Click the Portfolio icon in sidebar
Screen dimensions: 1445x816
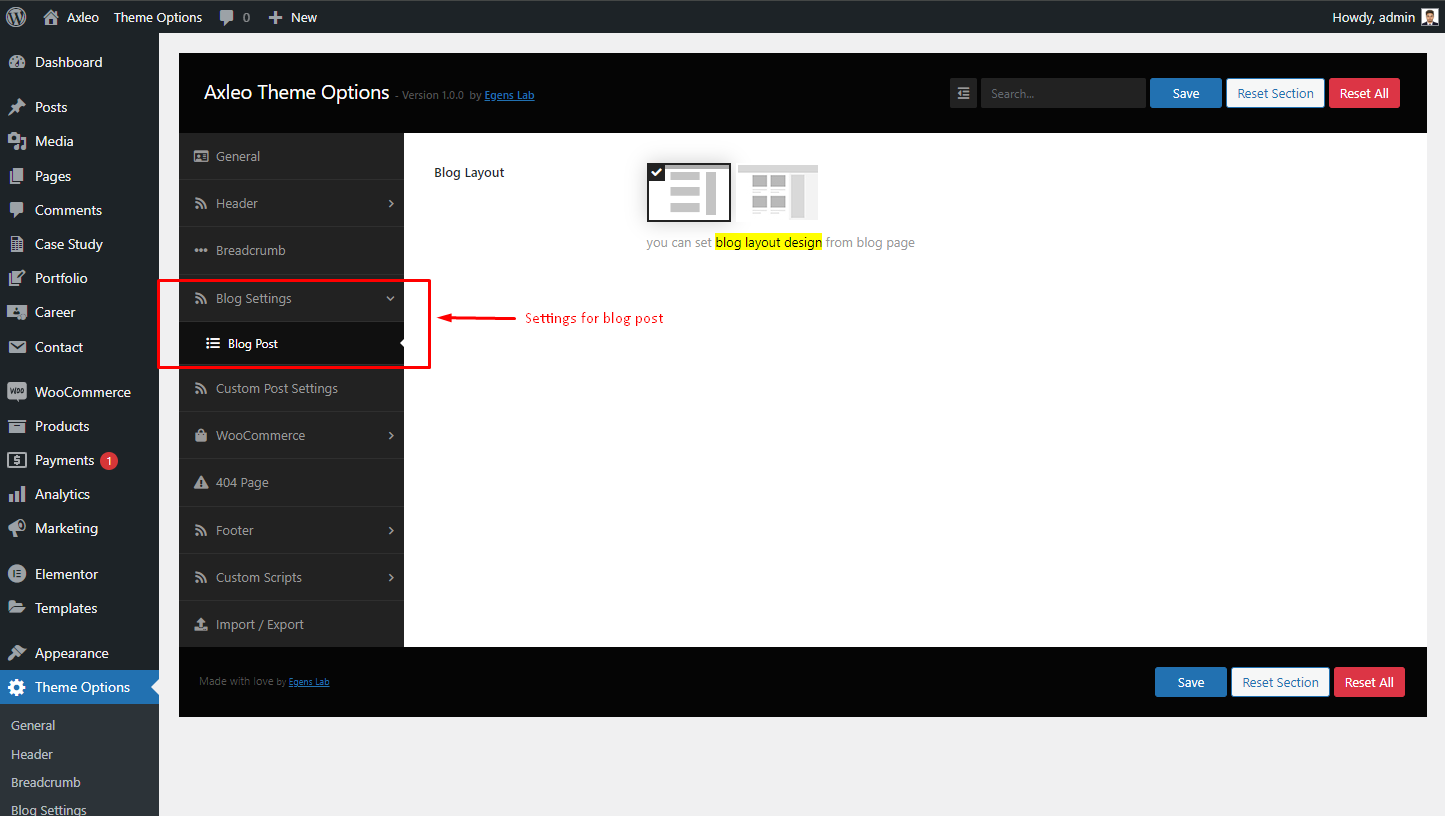16,278
